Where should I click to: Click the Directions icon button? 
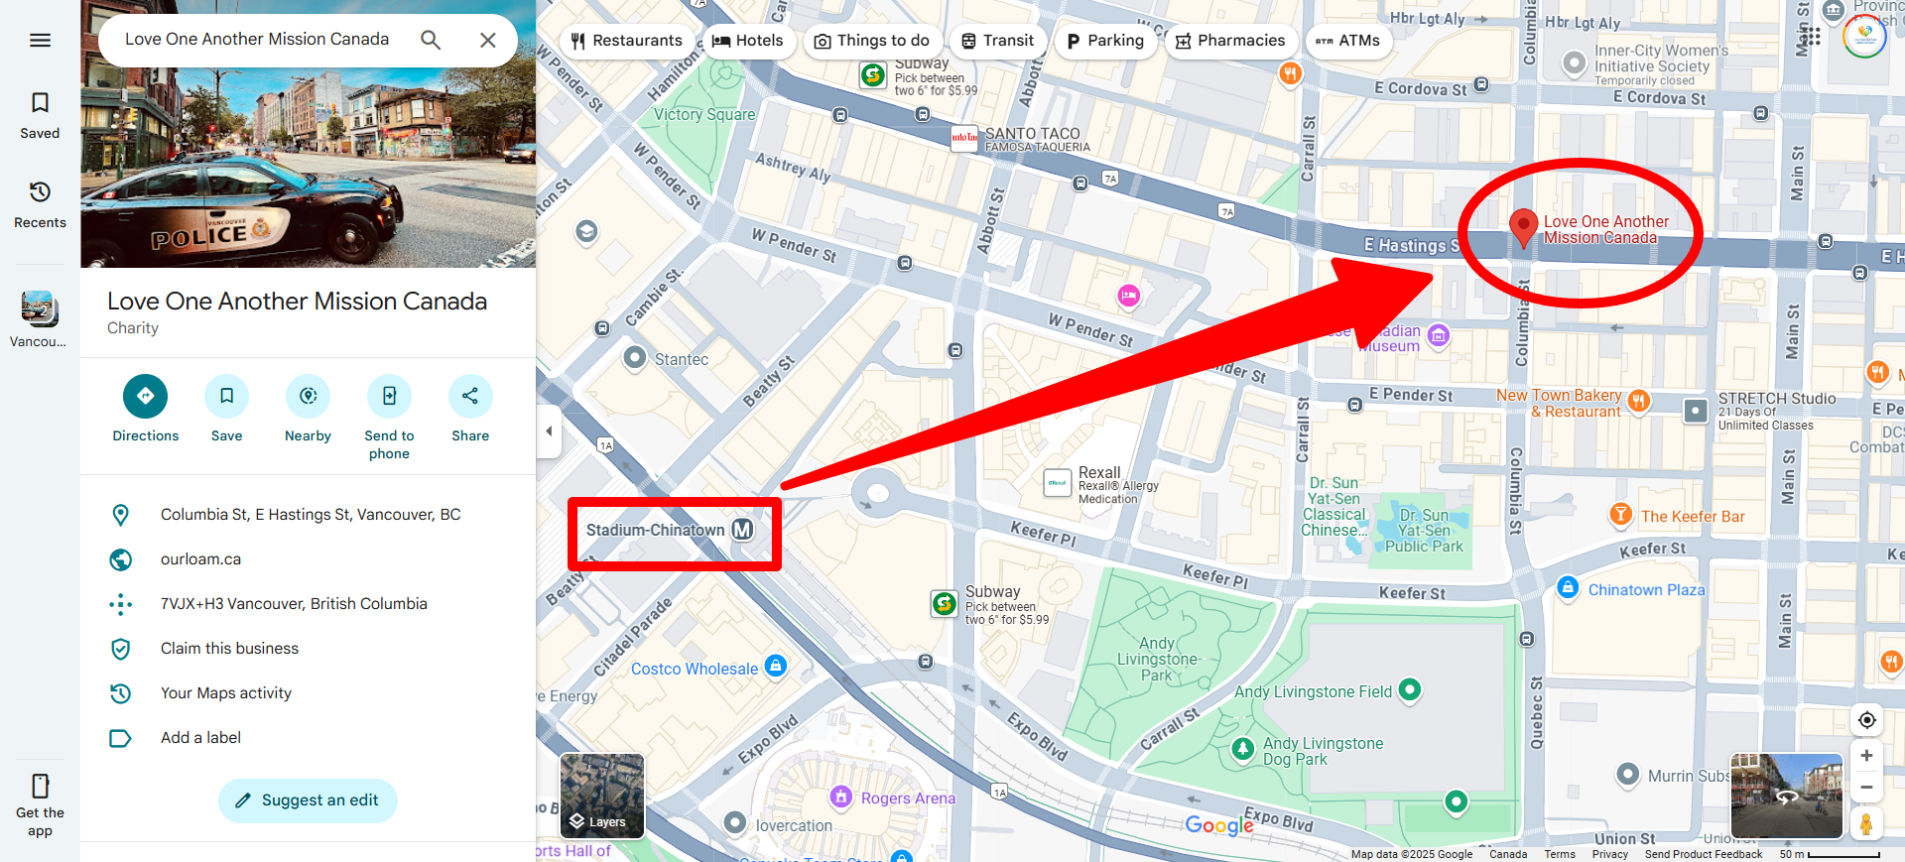click(x=145, y=396)
